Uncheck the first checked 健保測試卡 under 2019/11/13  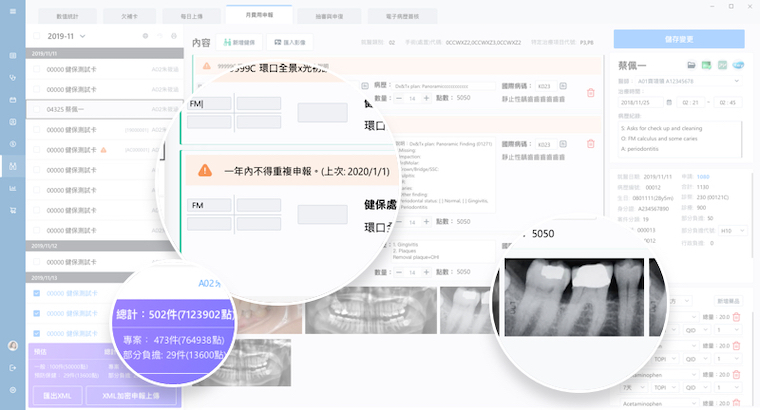(x=37, y=293)
